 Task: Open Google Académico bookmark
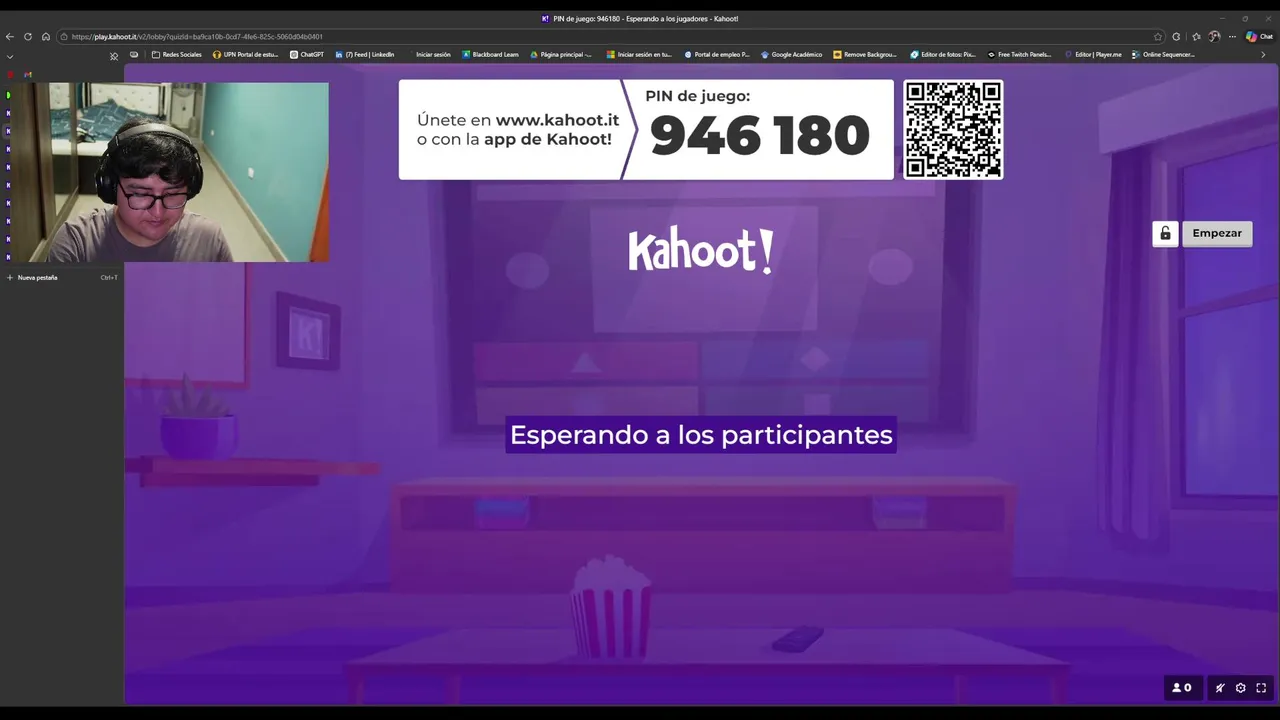(x=792, y=55)
